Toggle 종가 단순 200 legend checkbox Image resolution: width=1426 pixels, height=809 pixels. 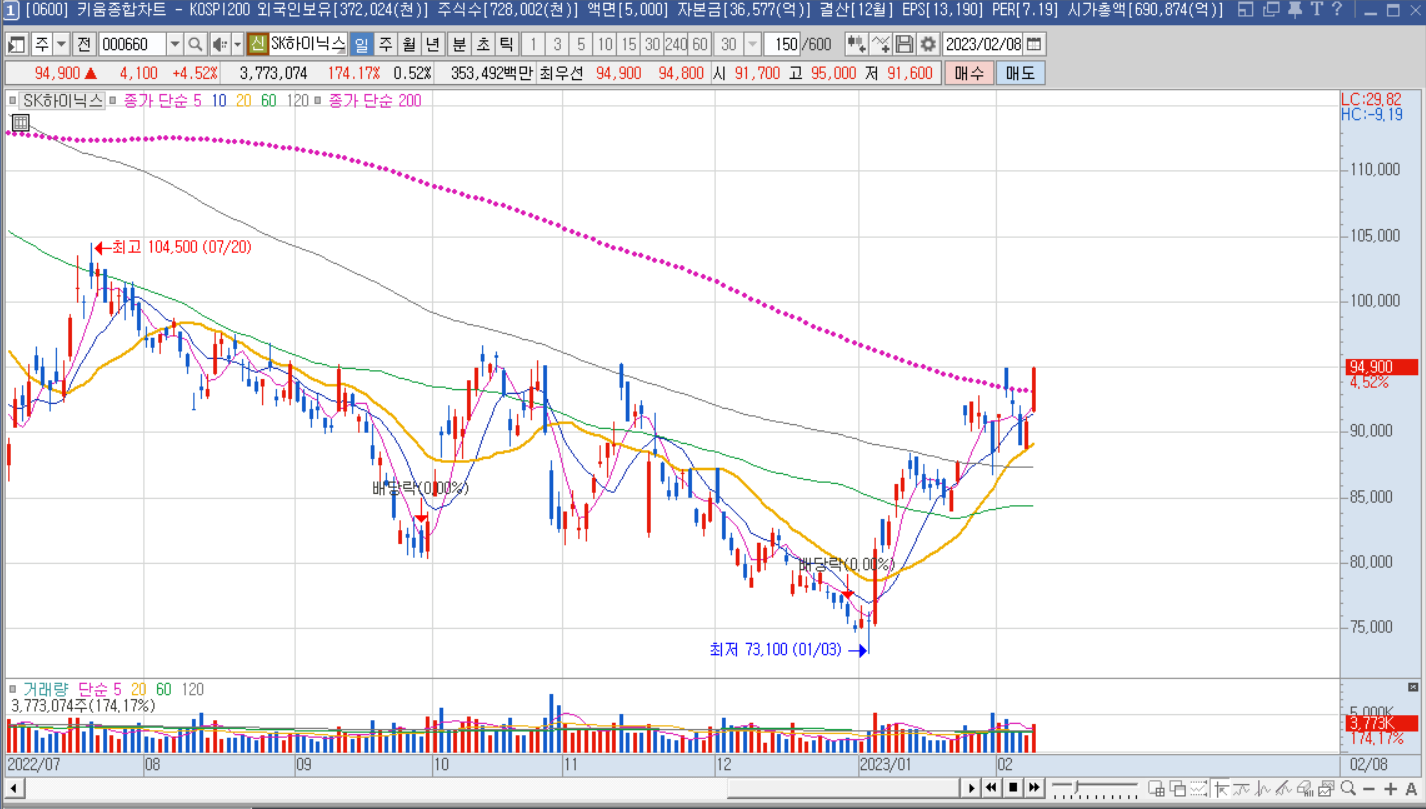(316, 100)
